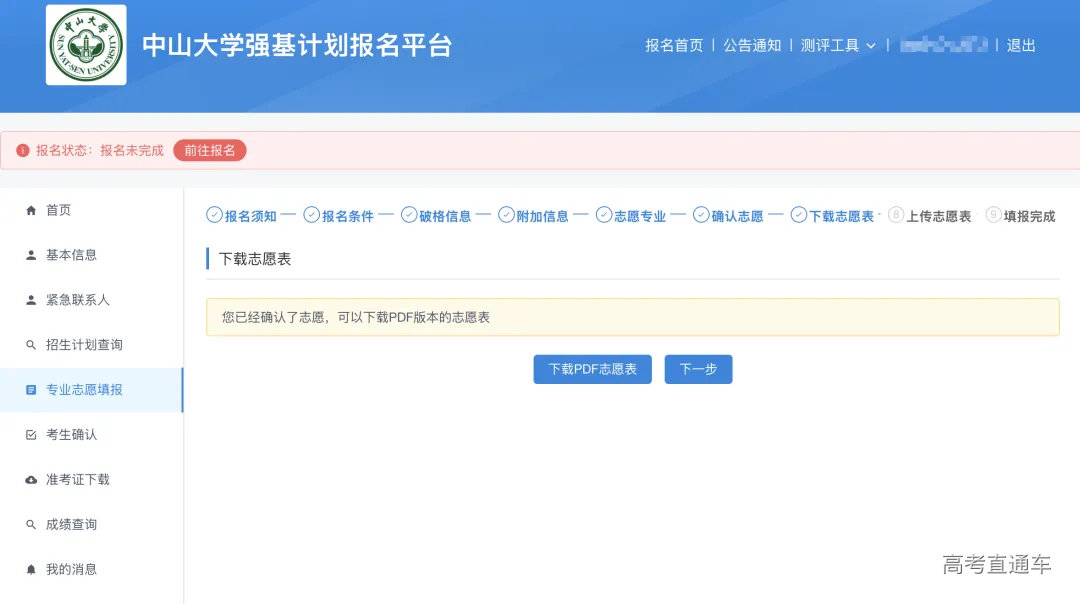Select the 专业志愿填报 book icon

click(x=33, y=389)
